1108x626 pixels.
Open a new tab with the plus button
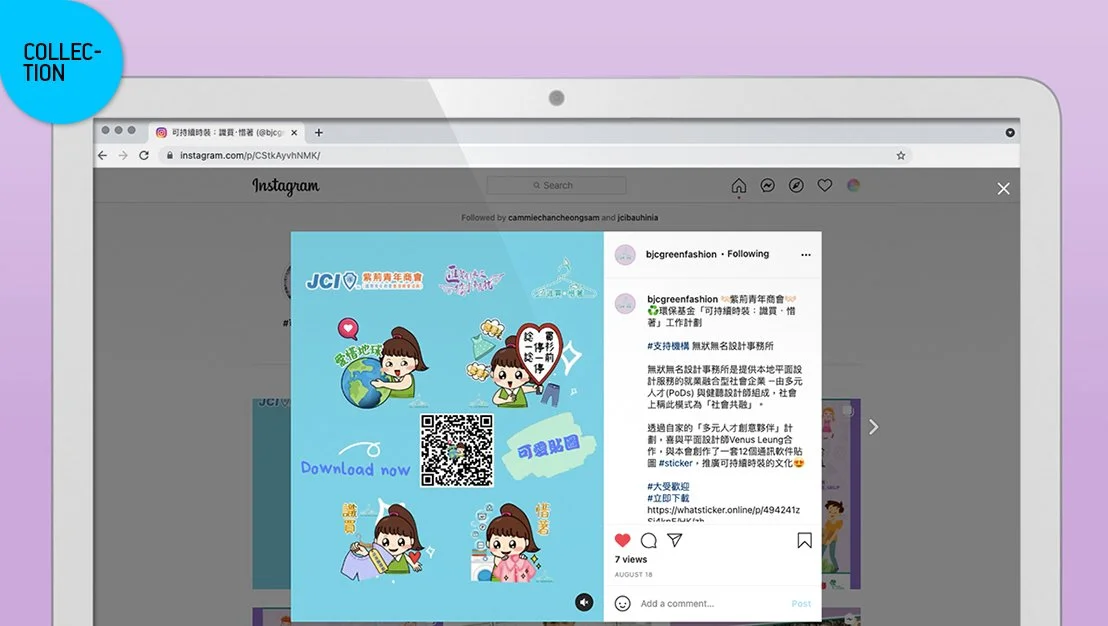click(319, 132)
